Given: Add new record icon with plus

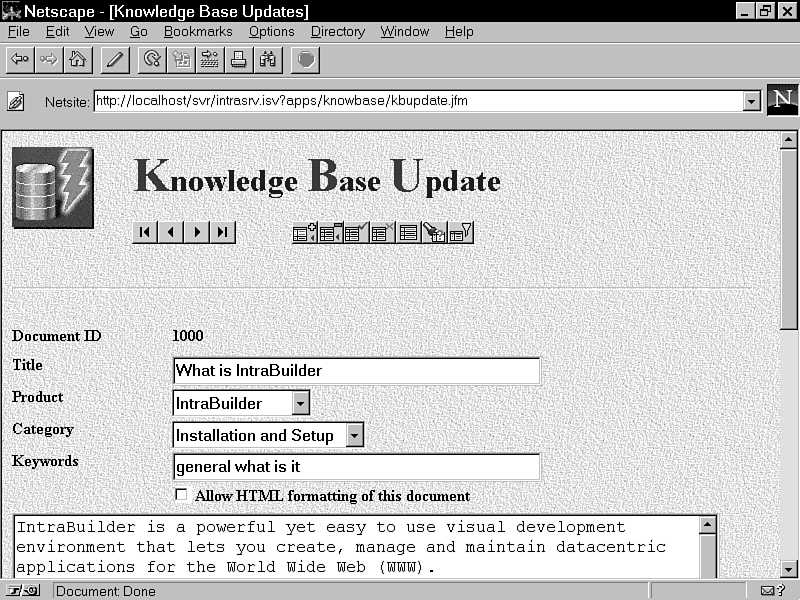Looking at the screenshot, I should [x=304, y=233].
